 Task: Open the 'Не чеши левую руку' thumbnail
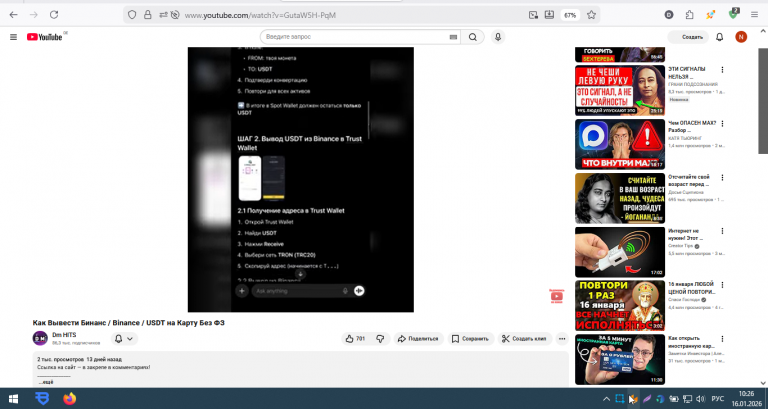point(620,91)
